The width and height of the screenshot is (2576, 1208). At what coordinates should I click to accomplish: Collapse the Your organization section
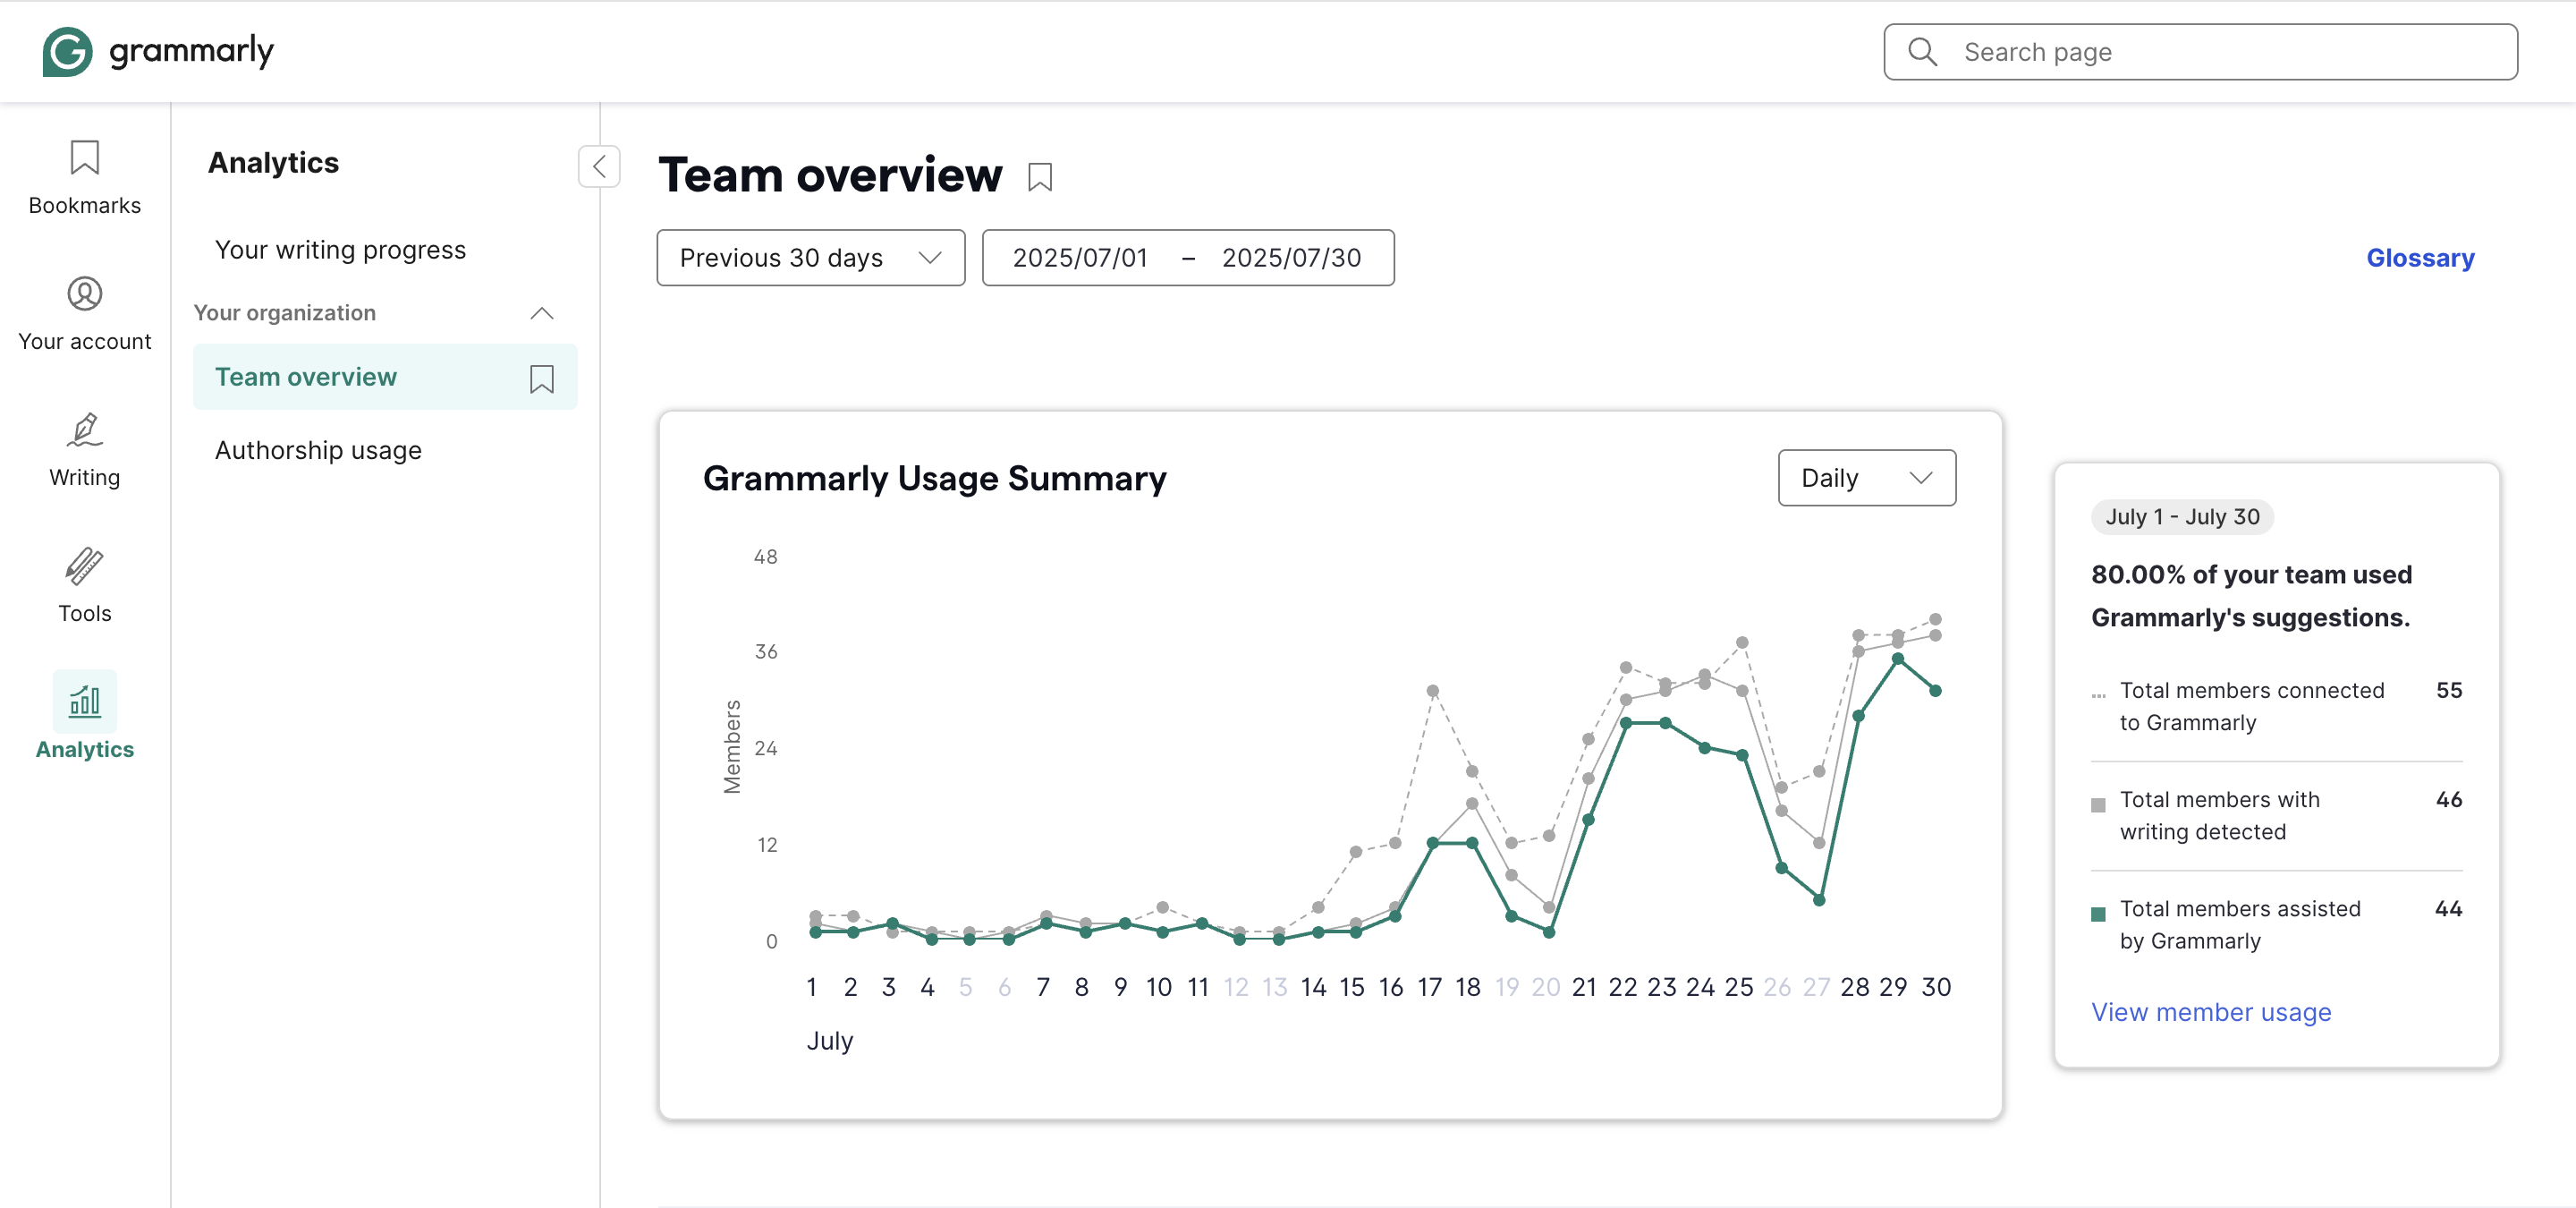click(541, 313)
